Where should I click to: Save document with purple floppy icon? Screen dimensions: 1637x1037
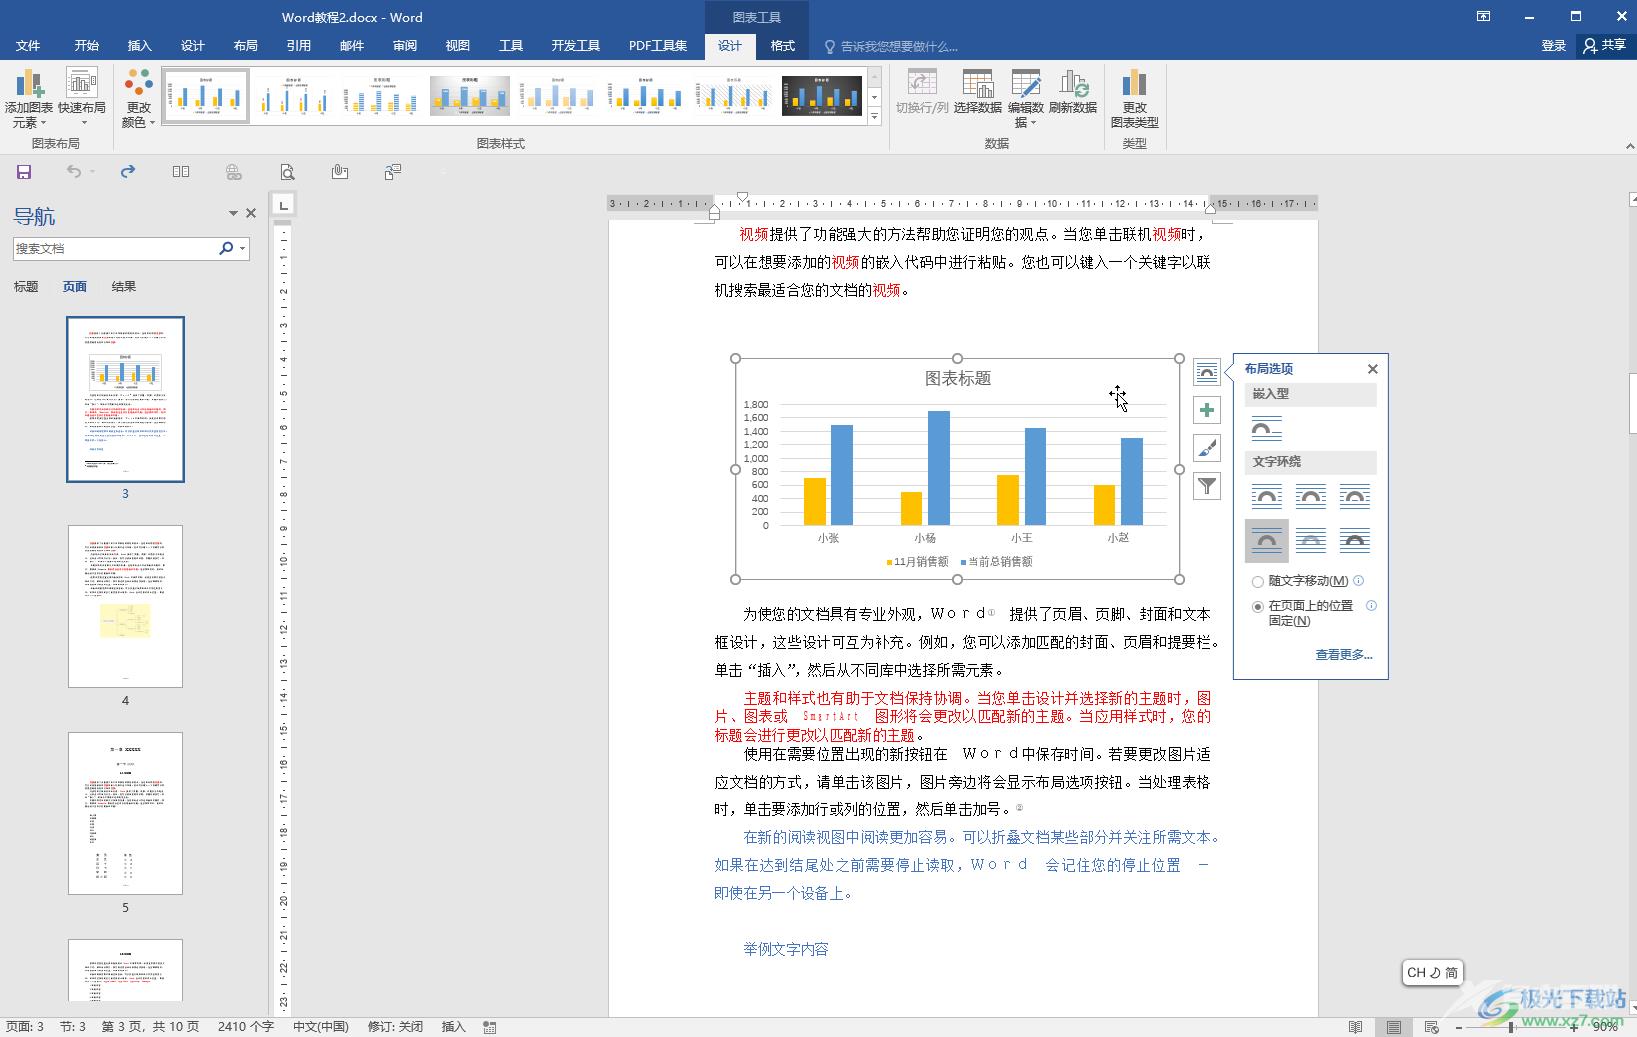(24, 172)
